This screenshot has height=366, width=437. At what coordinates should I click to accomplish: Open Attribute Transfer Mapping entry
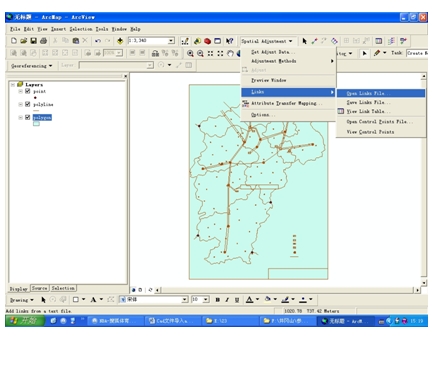(288, 103)
